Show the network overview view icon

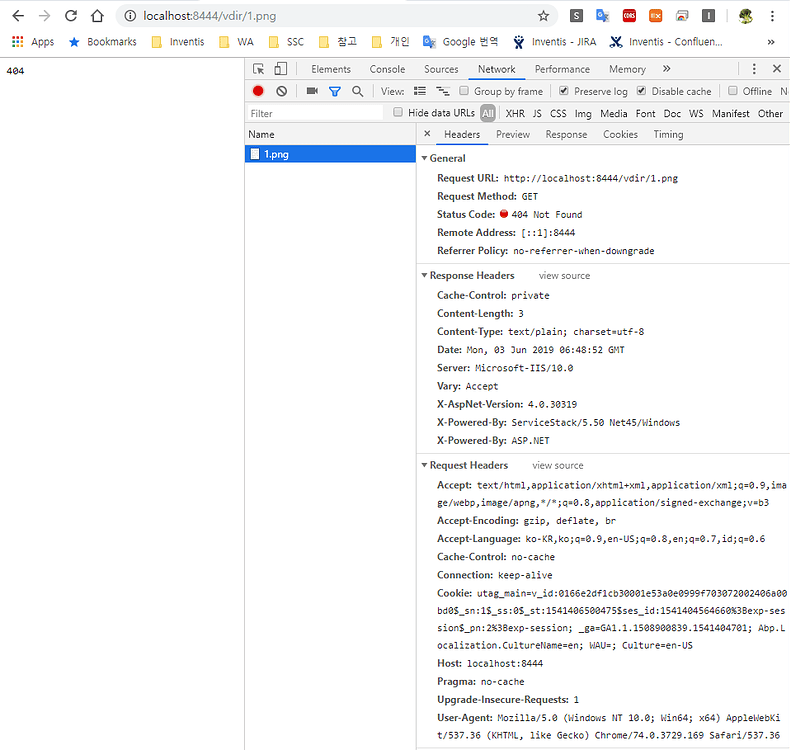point(443,91)
